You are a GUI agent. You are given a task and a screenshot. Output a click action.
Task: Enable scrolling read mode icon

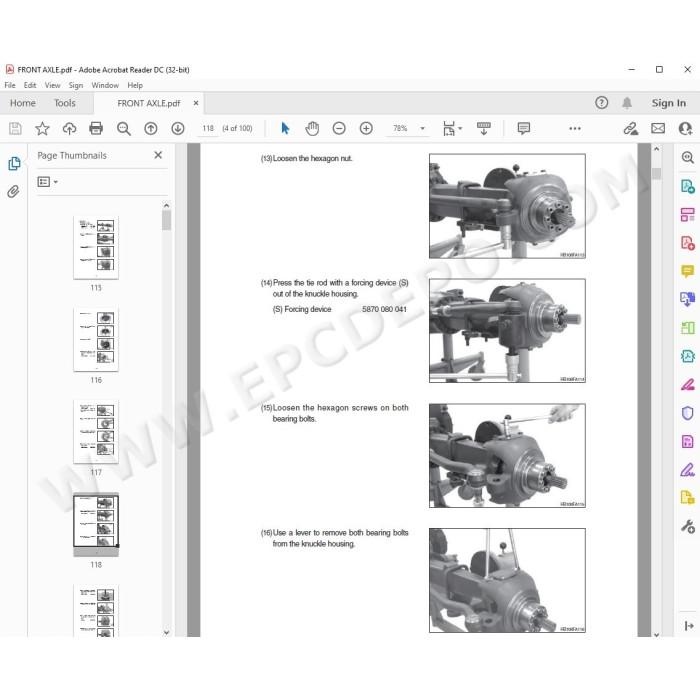[483, 129]
